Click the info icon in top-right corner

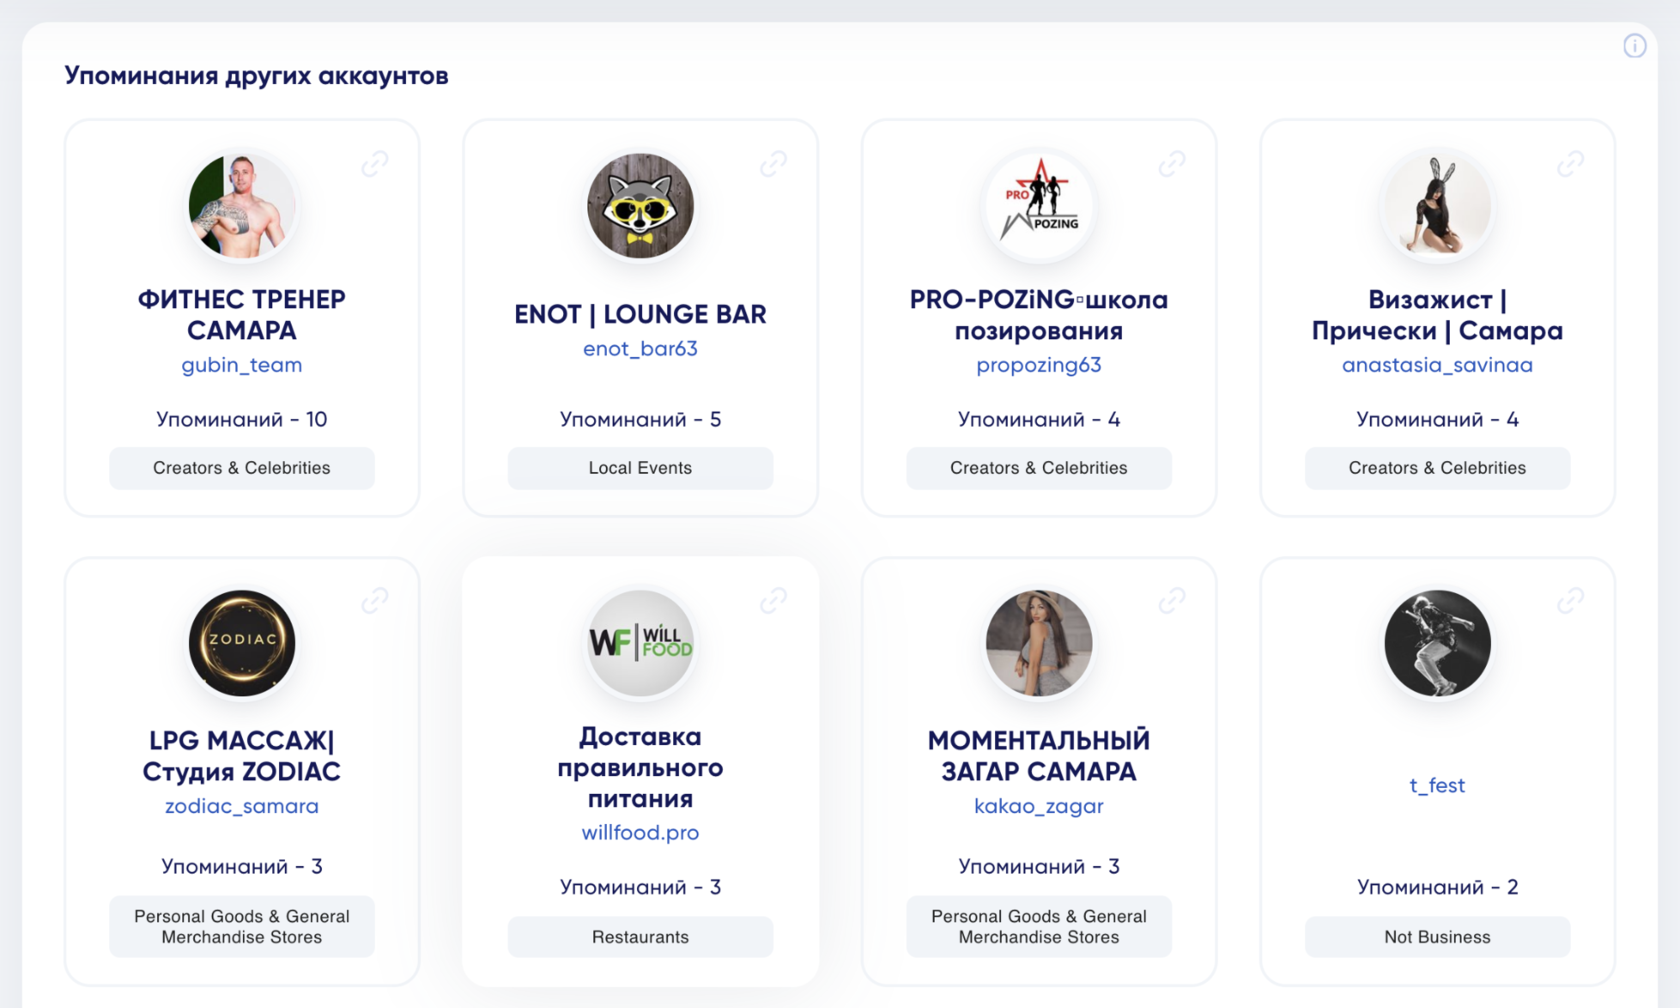[x=1634, y=46]
